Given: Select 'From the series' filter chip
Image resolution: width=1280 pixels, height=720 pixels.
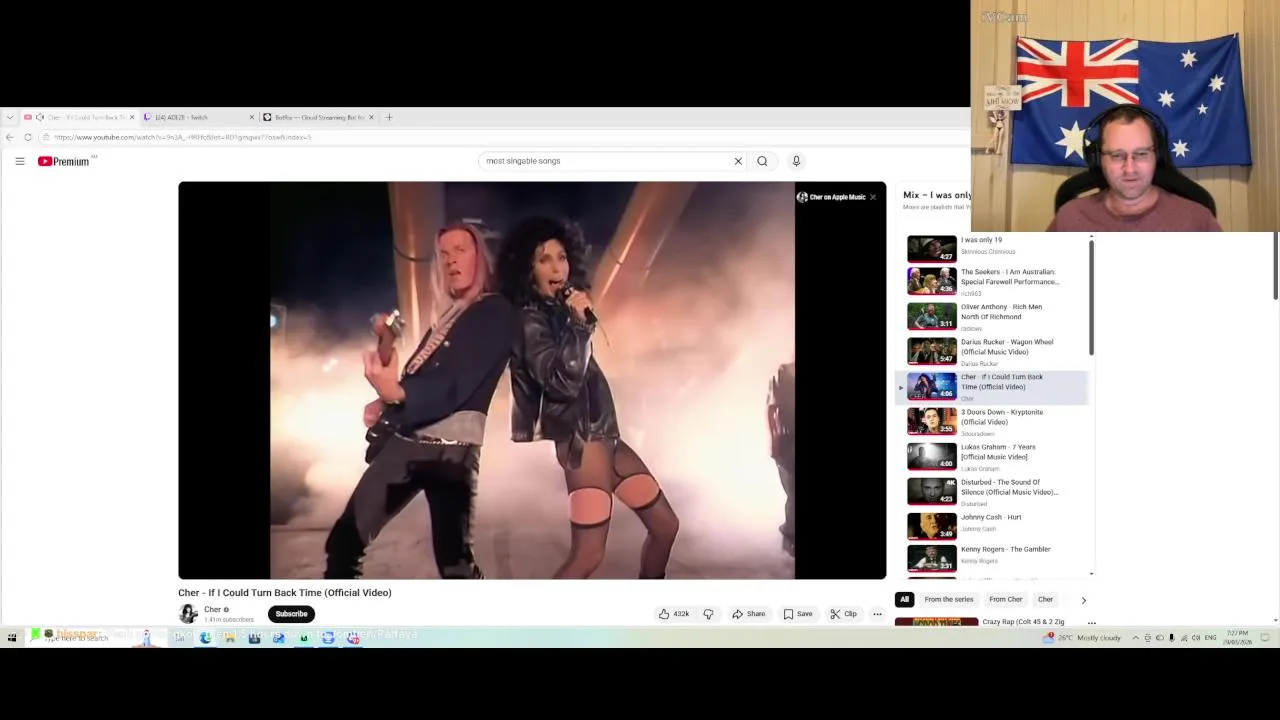Looking at the screenshot, I should point(949,599).
